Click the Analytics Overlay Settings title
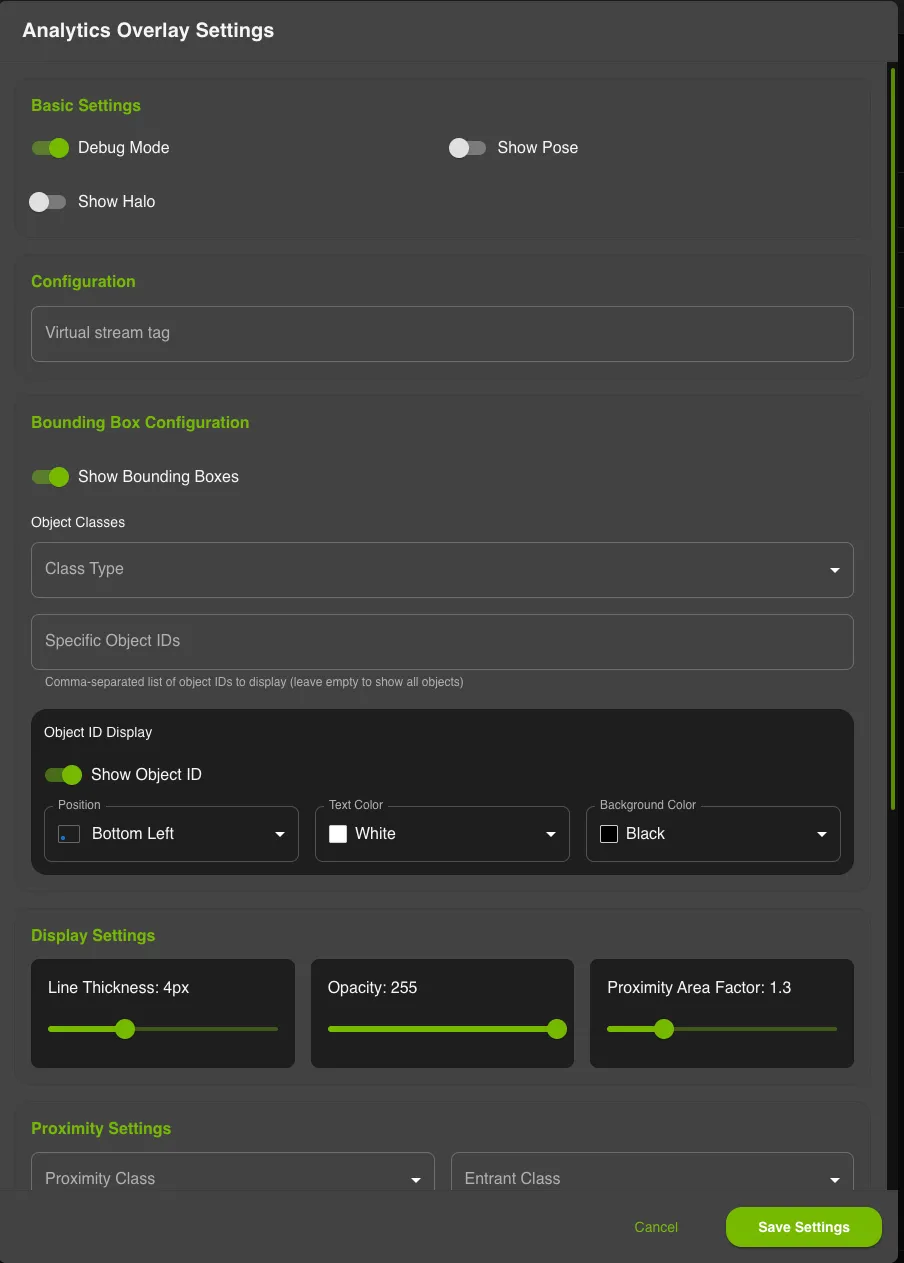904x1263 pixels. coord(148,31)
